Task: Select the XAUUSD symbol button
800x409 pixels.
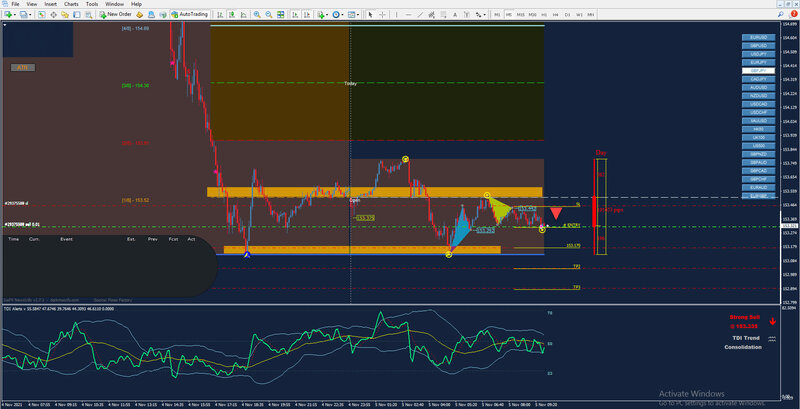Action: 759,120
